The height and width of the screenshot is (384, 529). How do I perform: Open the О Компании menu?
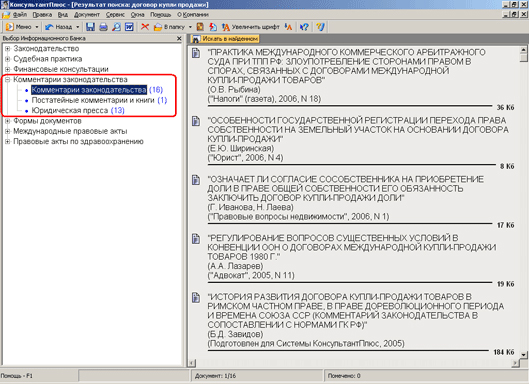pos(193,15)
